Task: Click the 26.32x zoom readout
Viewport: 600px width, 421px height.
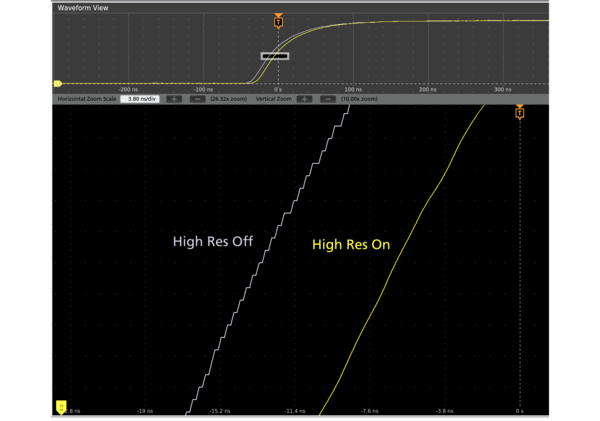Action: coord(229,99)
